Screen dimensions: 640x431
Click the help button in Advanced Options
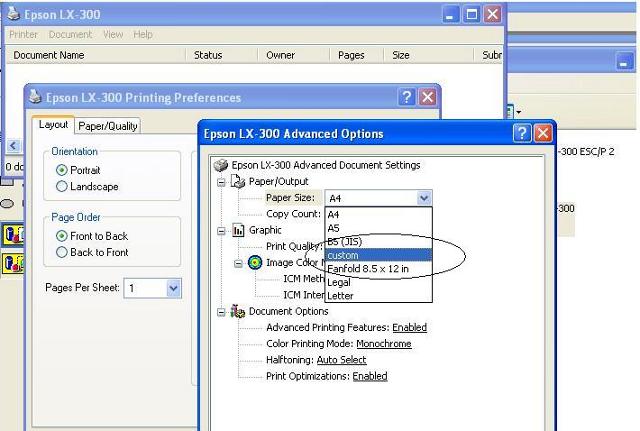tap(522, 133)
